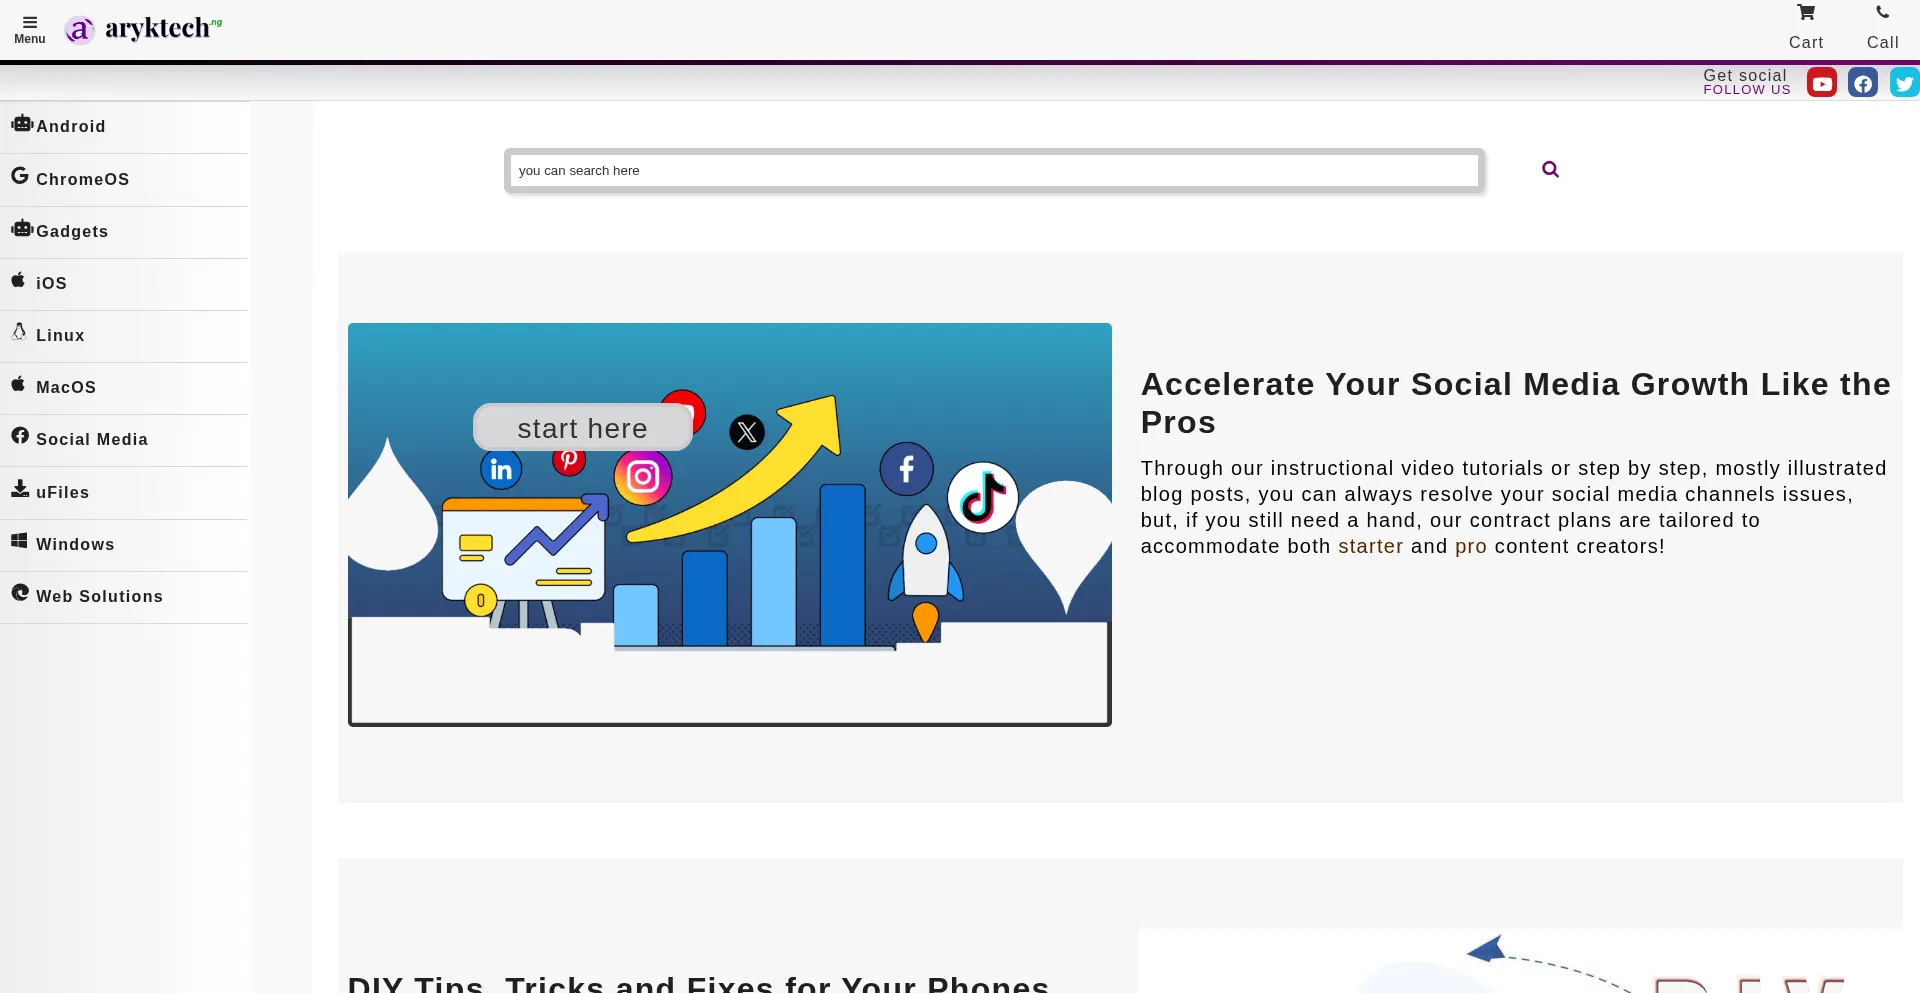The height and width of the screenshot is (993, 1920).
Task: Open the Facebook social icon in header
Action: pos(1863,83)
